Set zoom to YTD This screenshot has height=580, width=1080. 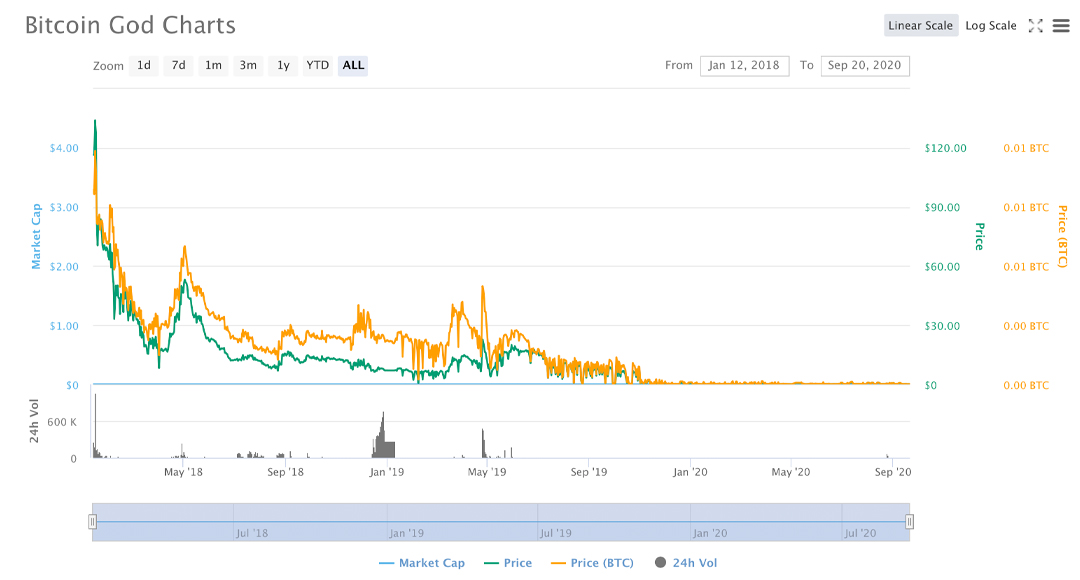[x=318, y=65]
